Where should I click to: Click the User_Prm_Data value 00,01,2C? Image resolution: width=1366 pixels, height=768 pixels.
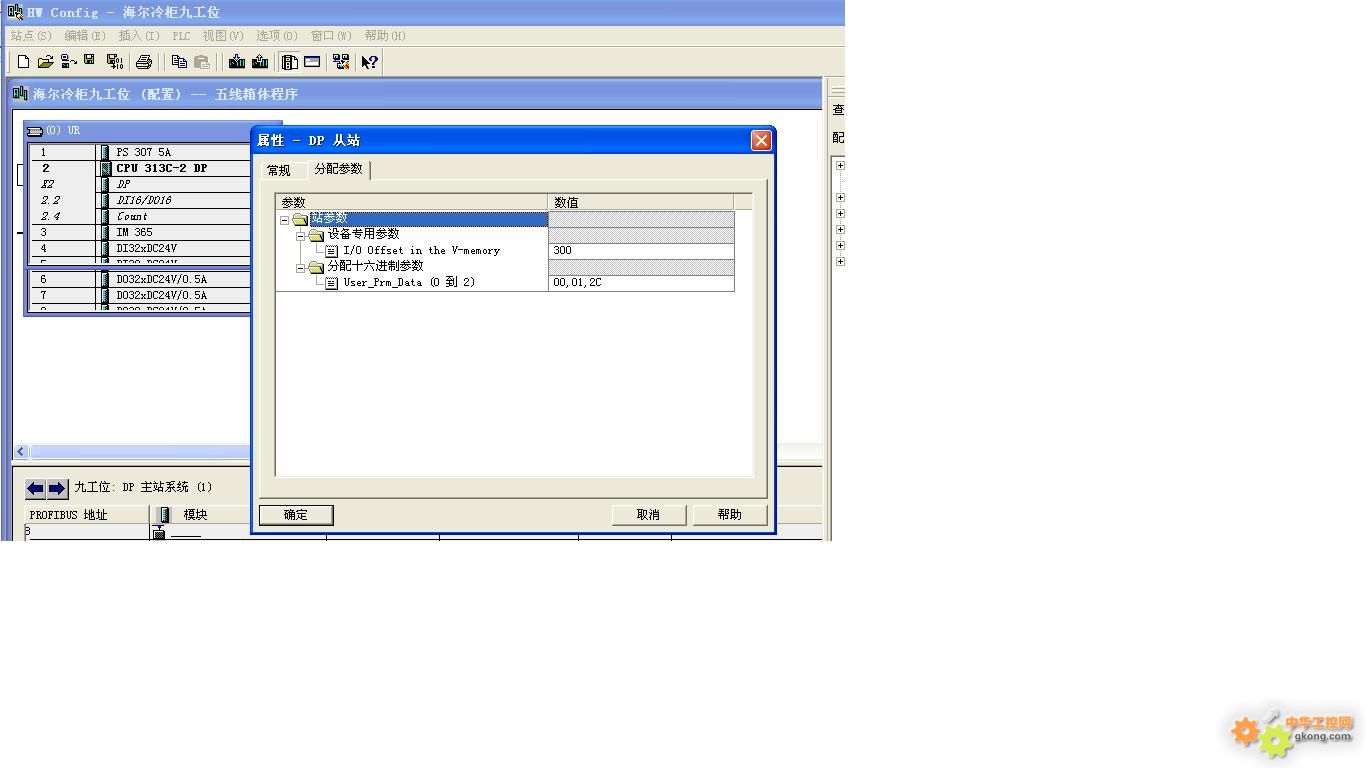(x=641, y=283)
